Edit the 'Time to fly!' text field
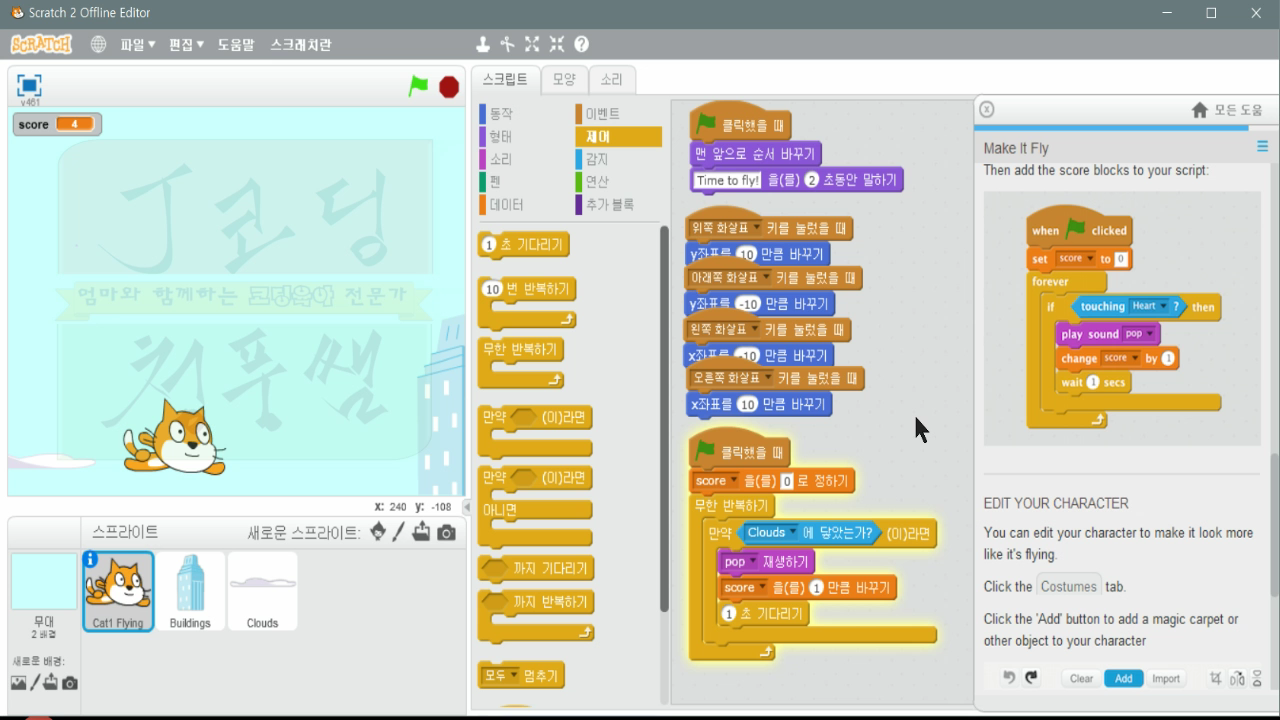Viewport: 1280px width, 720px height. point(728,180)
